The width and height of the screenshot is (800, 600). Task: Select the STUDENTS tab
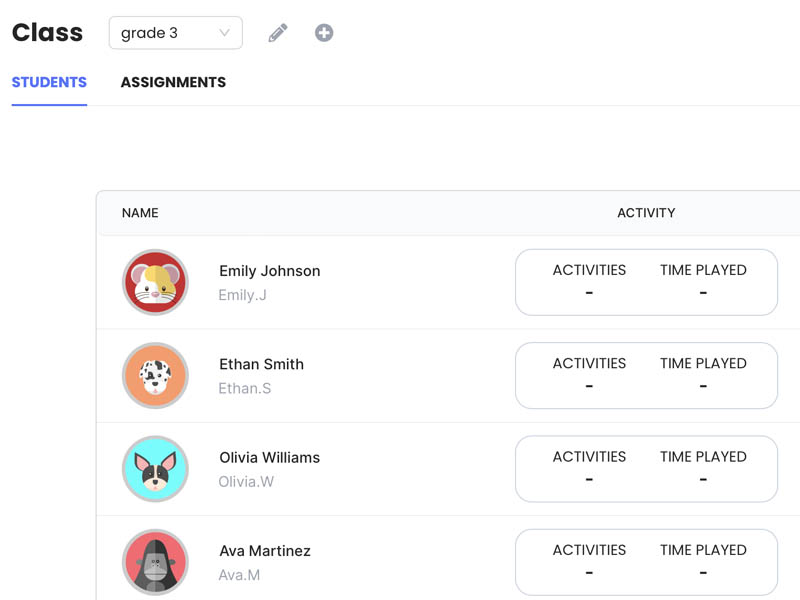[x=49, y=82]
